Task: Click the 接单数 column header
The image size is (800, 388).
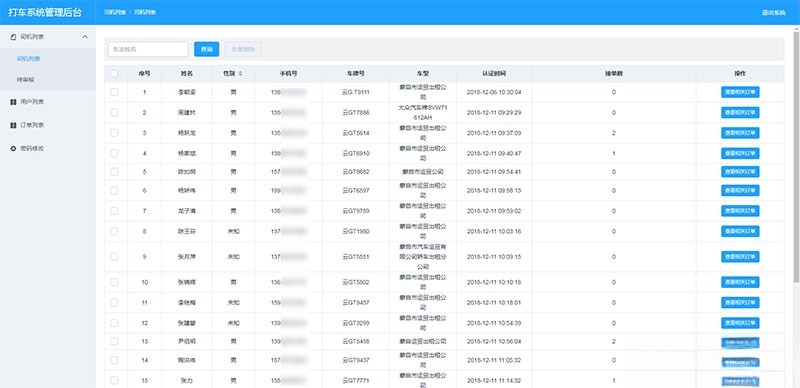Action: 614,74
